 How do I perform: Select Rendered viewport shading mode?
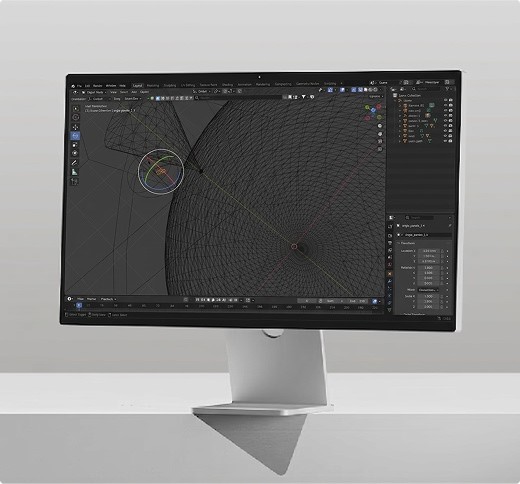[375, 89]
